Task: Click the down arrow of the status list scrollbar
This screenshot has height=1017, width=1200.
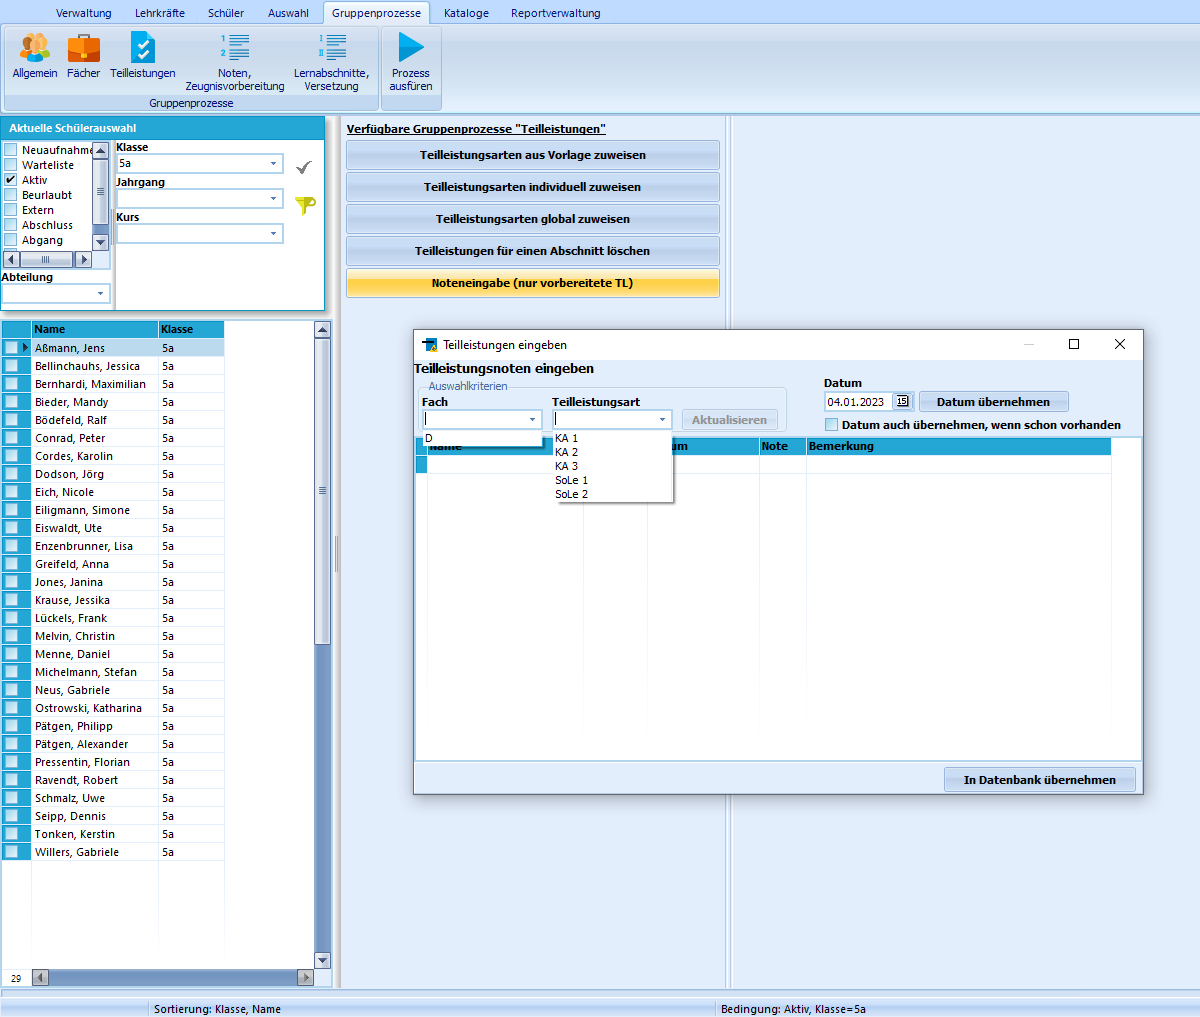Action: 100,242
